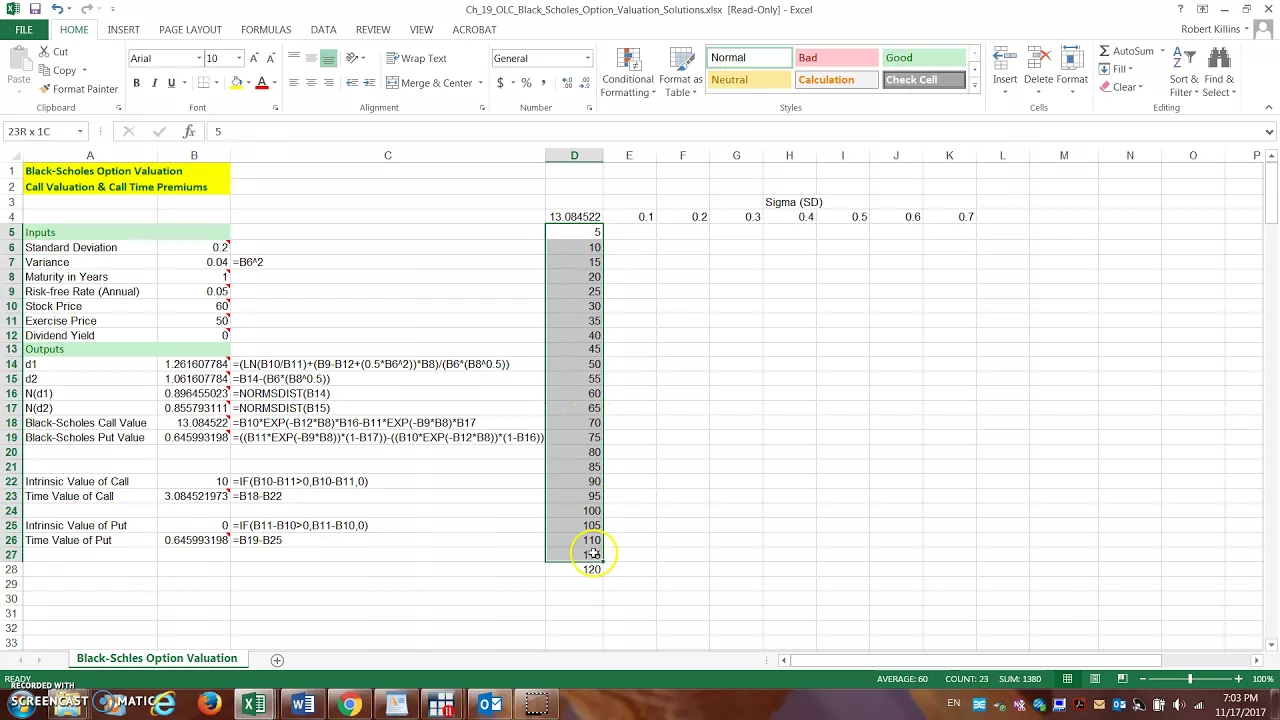This screenshot has height=720, width=1280.
Task: Select Middle Align in Alignment group
Action: pyautogui.click(x=311, y=58)
